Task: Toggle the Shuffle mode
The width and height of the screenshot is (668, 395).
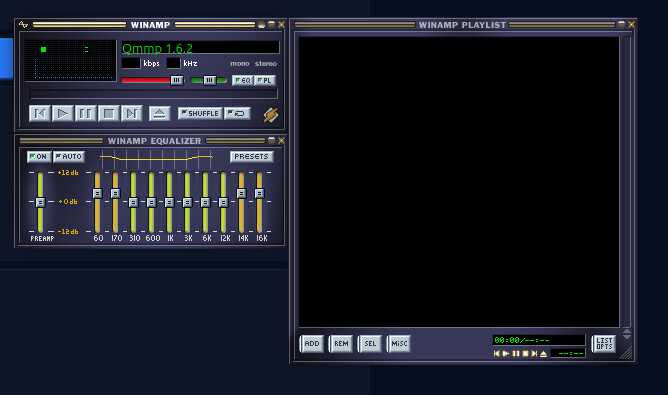Action: pyautogui.click(x=200, y=113)
